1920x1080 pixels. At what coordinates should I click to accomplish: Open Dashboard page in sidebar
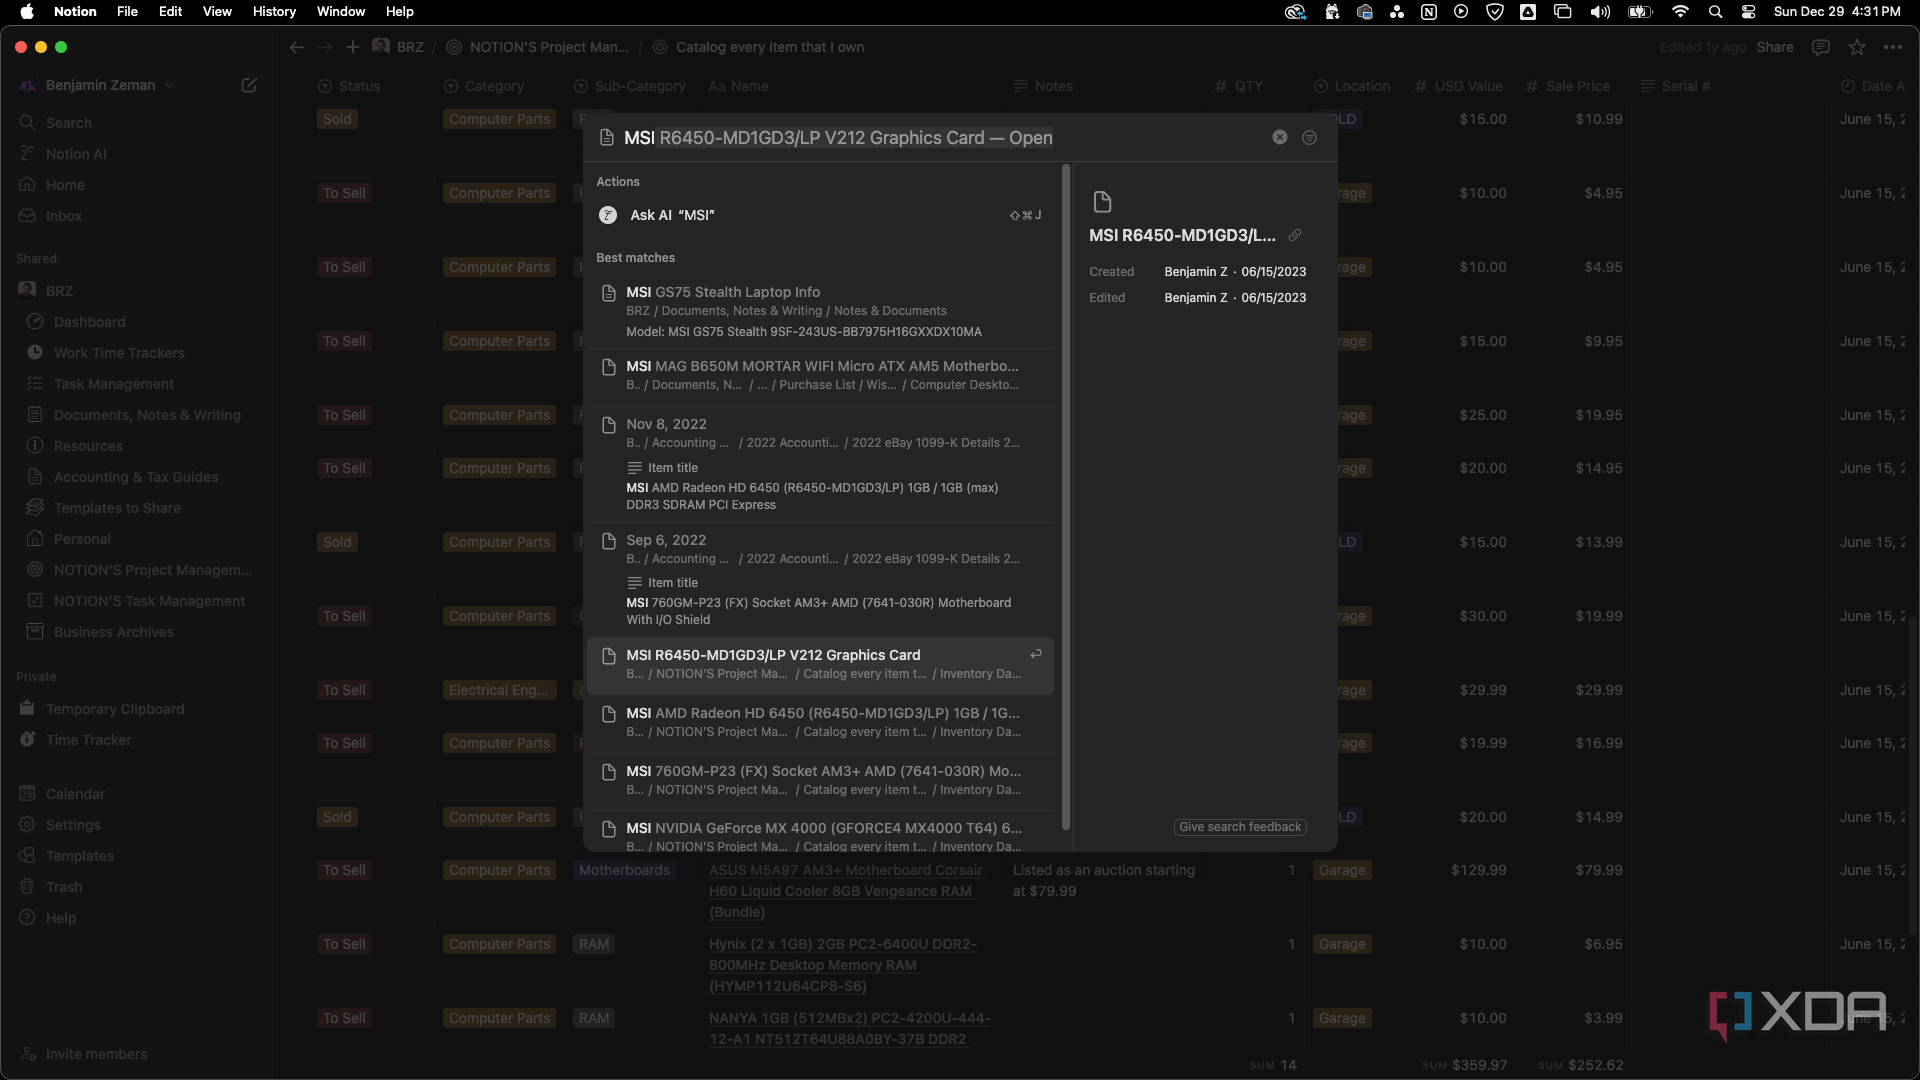tap(89, 322)
